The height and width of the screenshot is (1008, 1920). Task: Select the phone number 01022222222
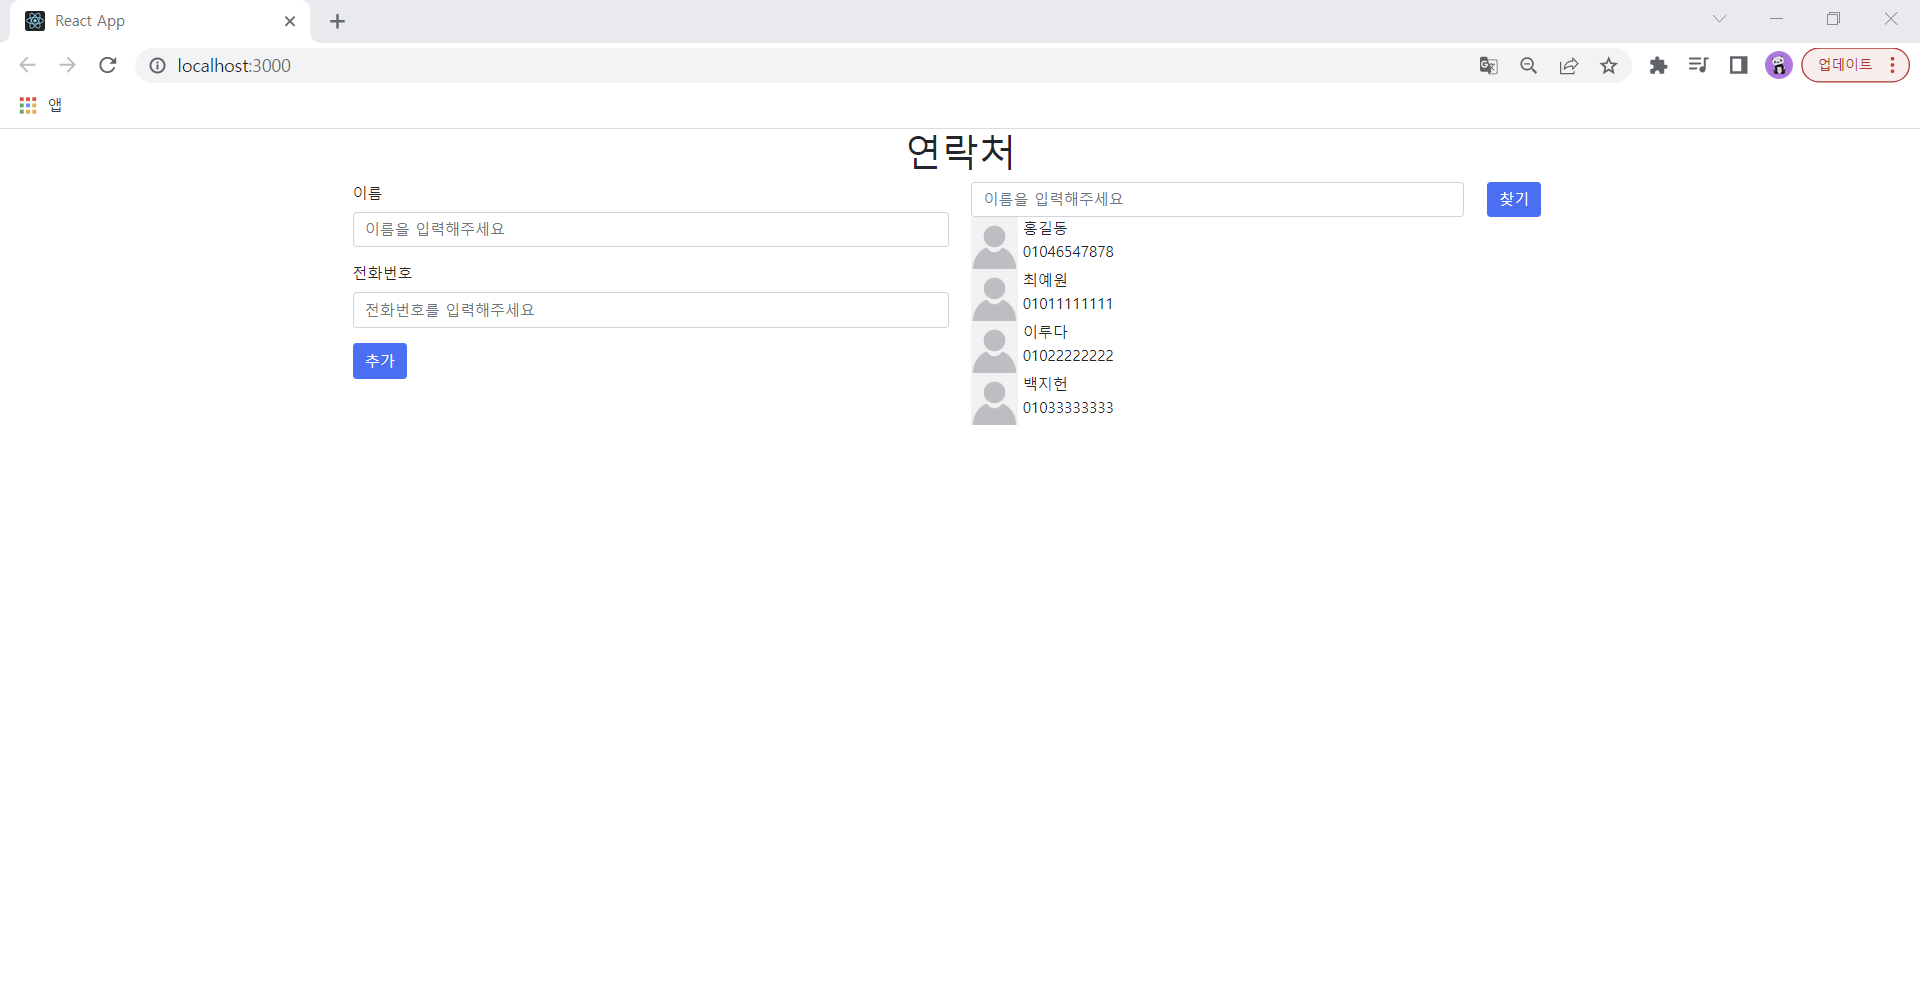[x=1068, y=356]
